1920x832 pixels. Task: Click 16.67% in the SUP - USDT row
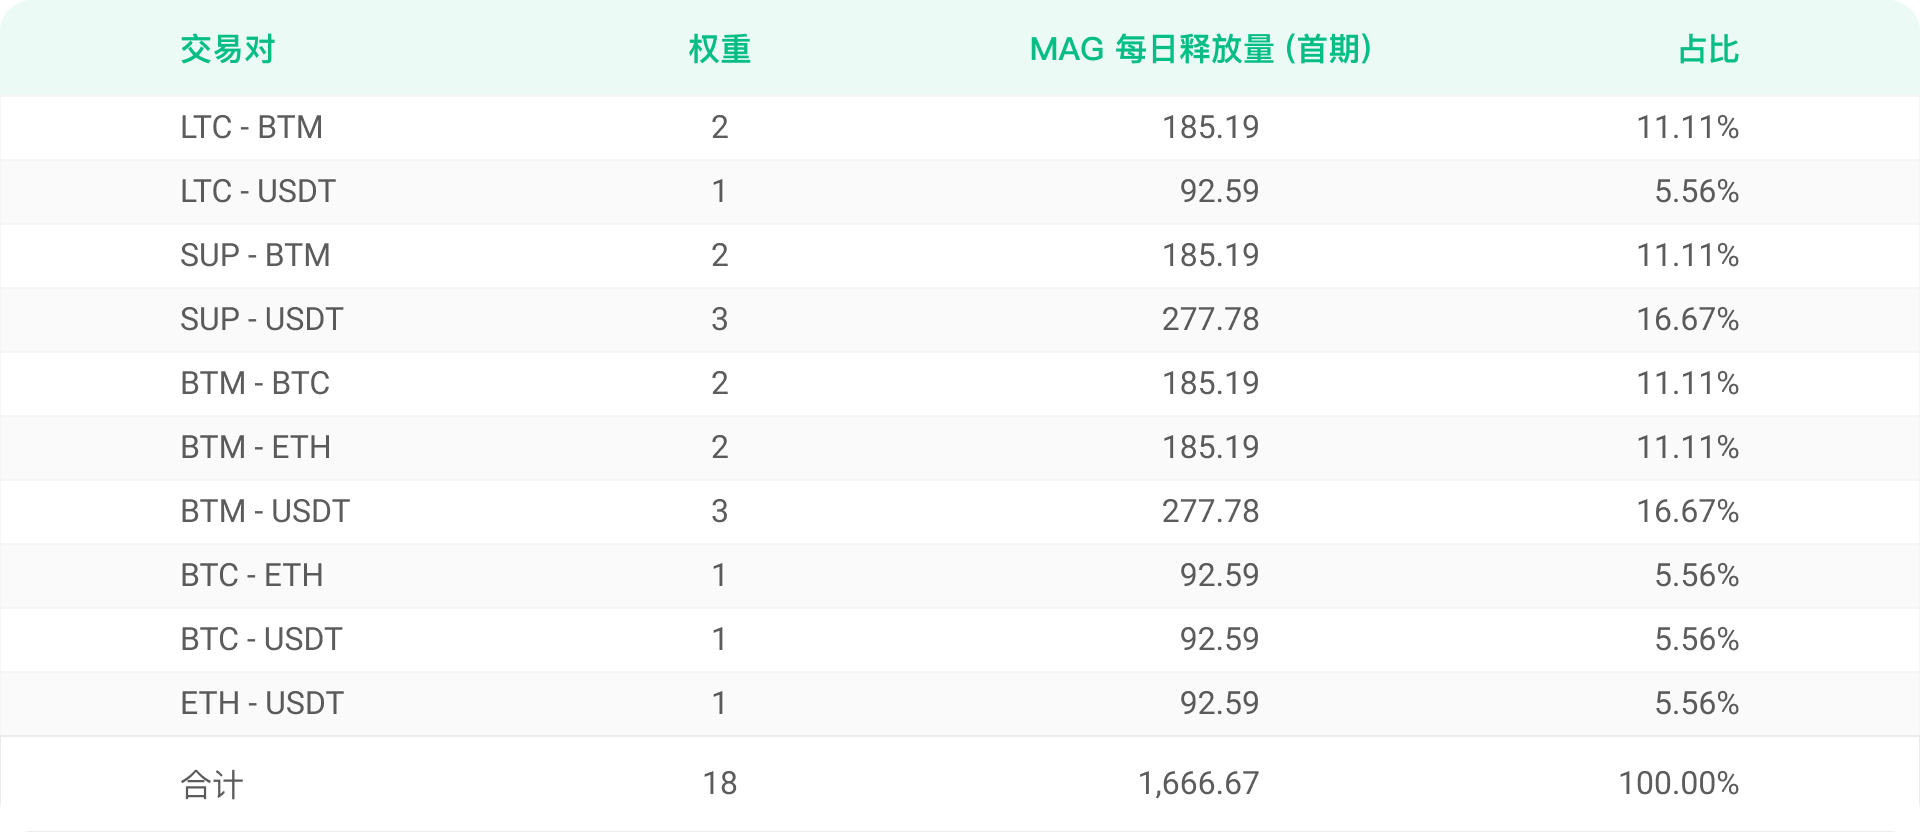[x=1688, y=319]
